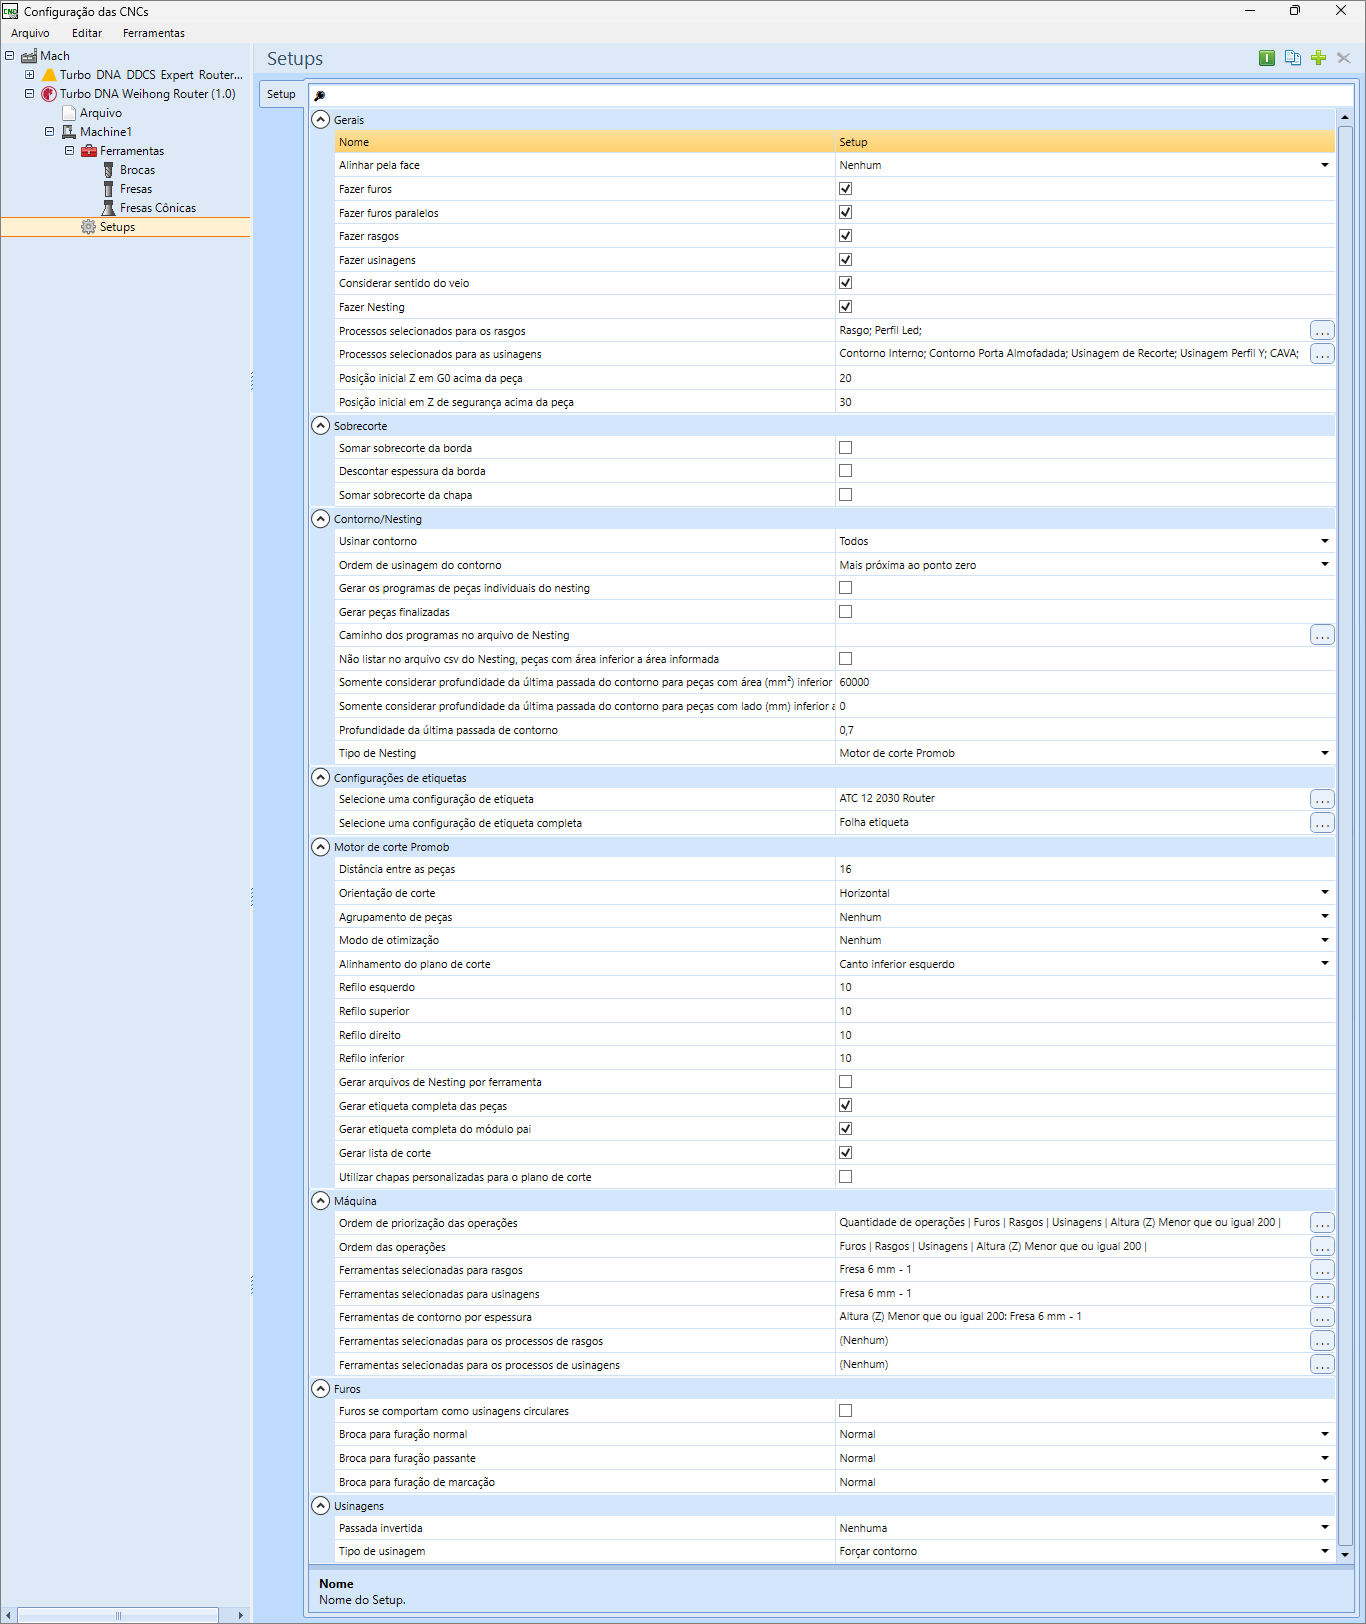The image size is (1366, 1624).
Task: Select the Mach factory icon in tree
Action: point(29,56)
